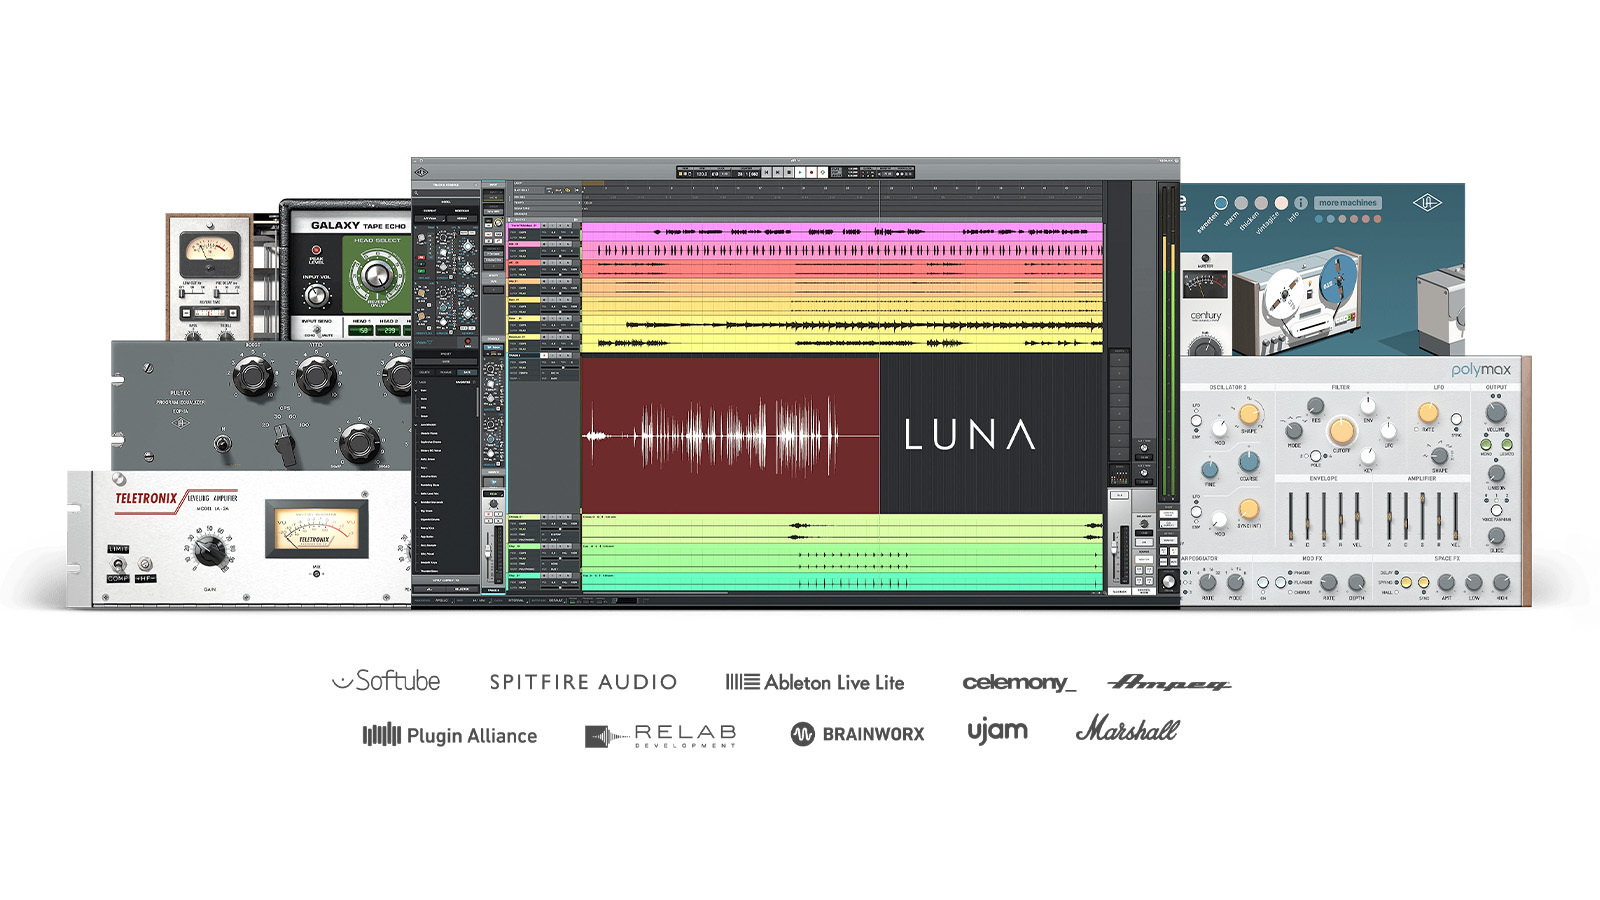Click the 'more machines' button
Image resolution: width=1600 pixels, height=900 pixels.
(1347, 203)
